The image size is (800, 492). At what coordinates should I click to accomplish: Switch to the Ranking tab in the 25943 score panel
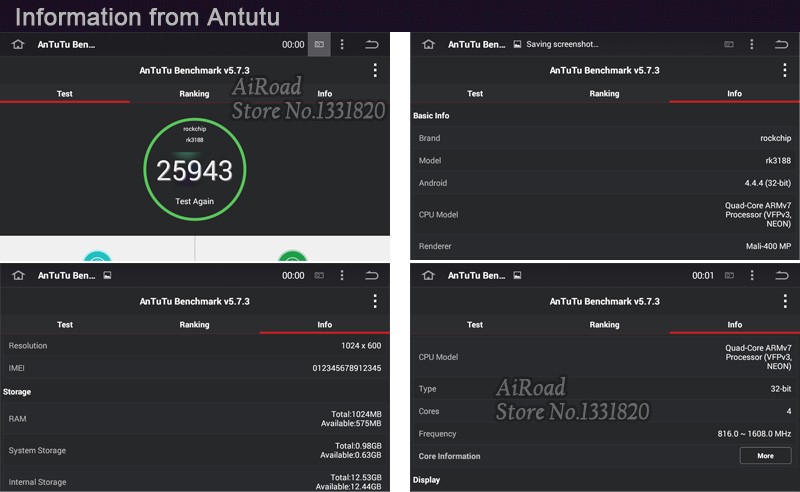tap(194, 94)
